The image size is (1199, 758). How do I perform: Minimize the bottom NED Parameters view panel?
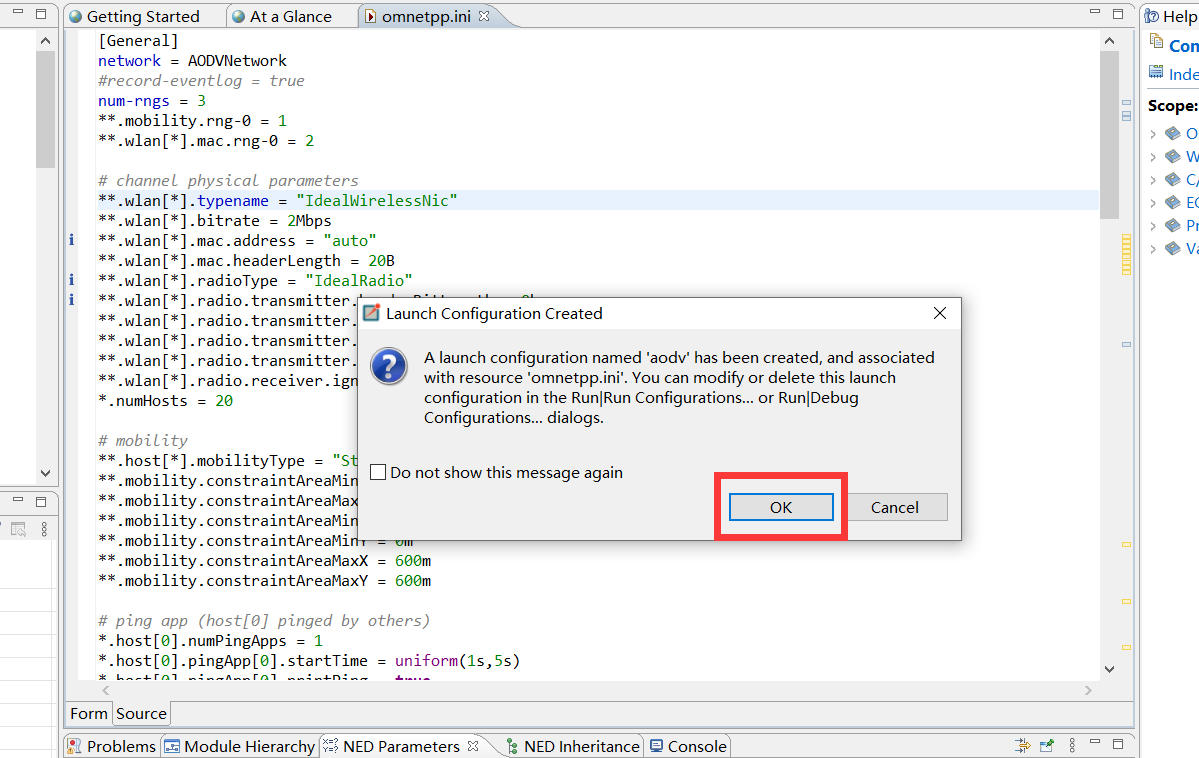click(x=1095, y=742)
